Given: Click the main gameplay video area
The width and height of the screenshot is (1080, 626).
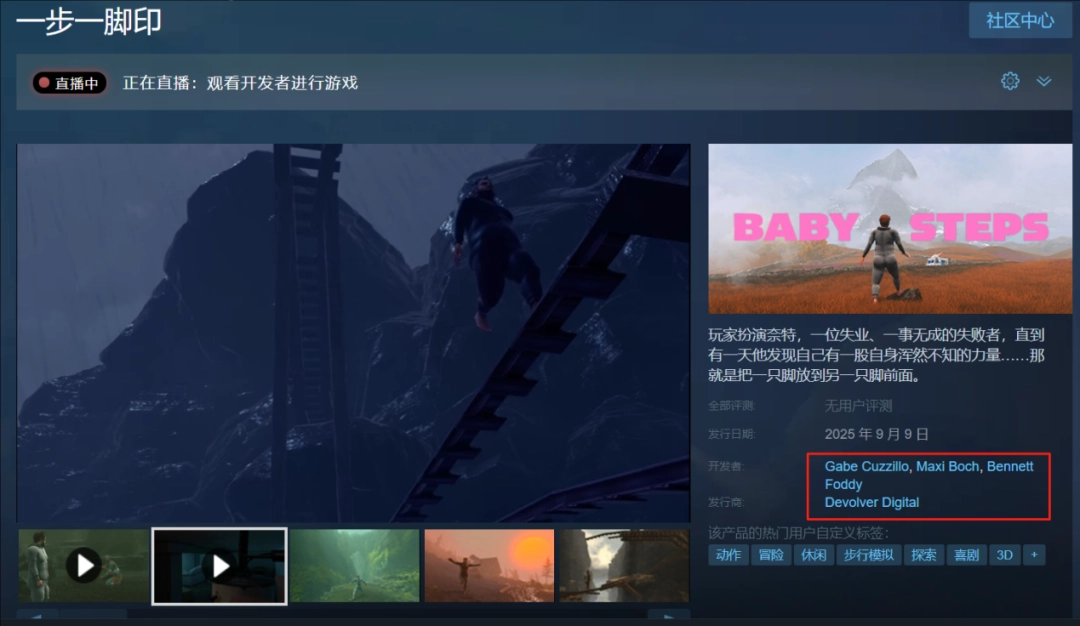Looking at the screenshot, I should 353,333.
